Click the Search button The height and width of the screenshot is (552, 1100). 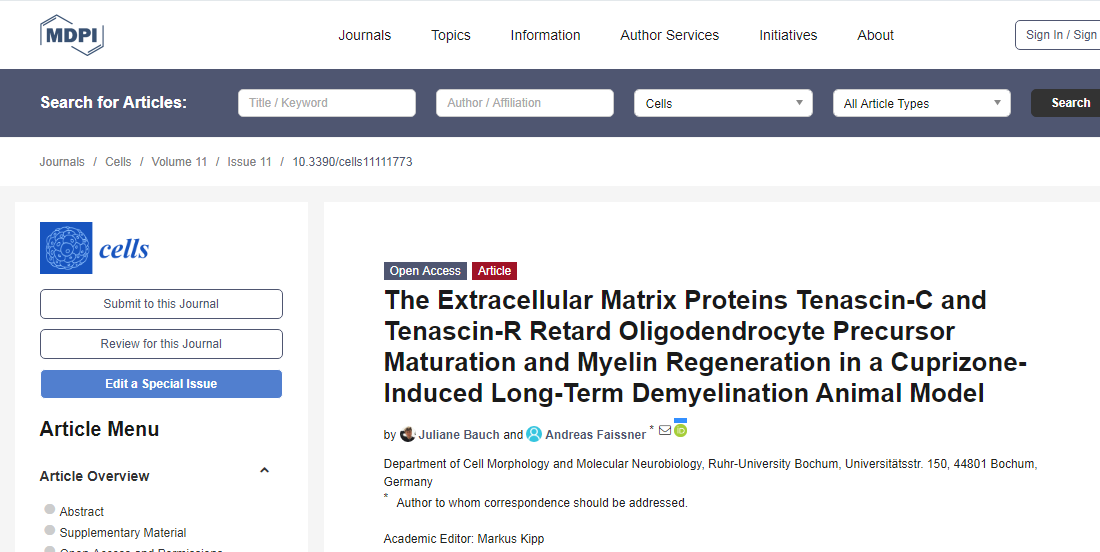(x=1066, y=103)
